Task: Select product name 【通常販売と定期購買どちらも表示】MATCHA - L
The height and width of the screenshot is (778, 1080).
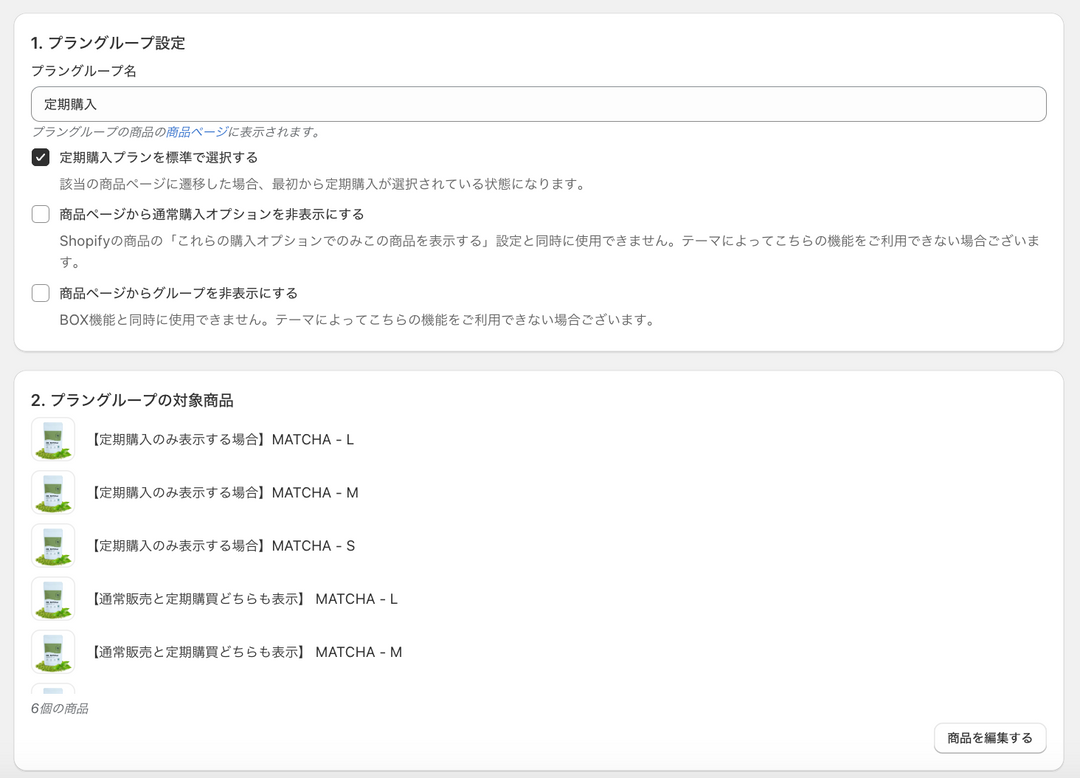Action: (244, 599)
